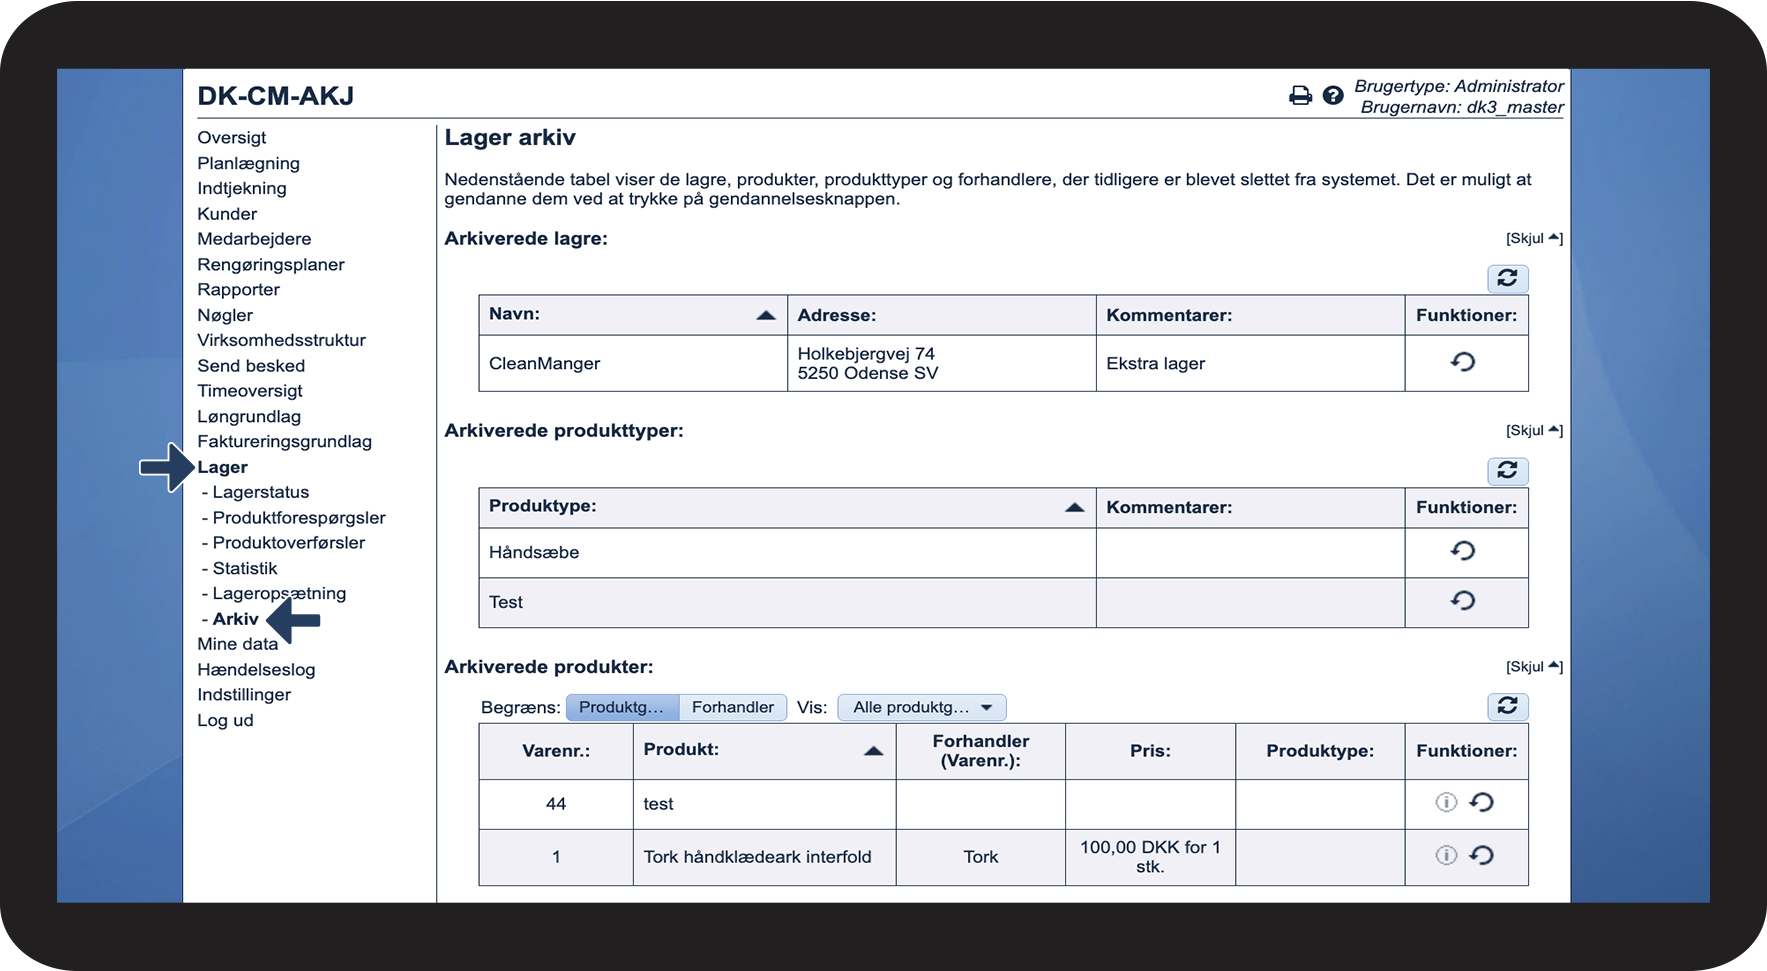Image resolution: width=1767 pixels, height=971 pixels.
Task: Open the help question mark icon
Action: (x=1332, y=96)
